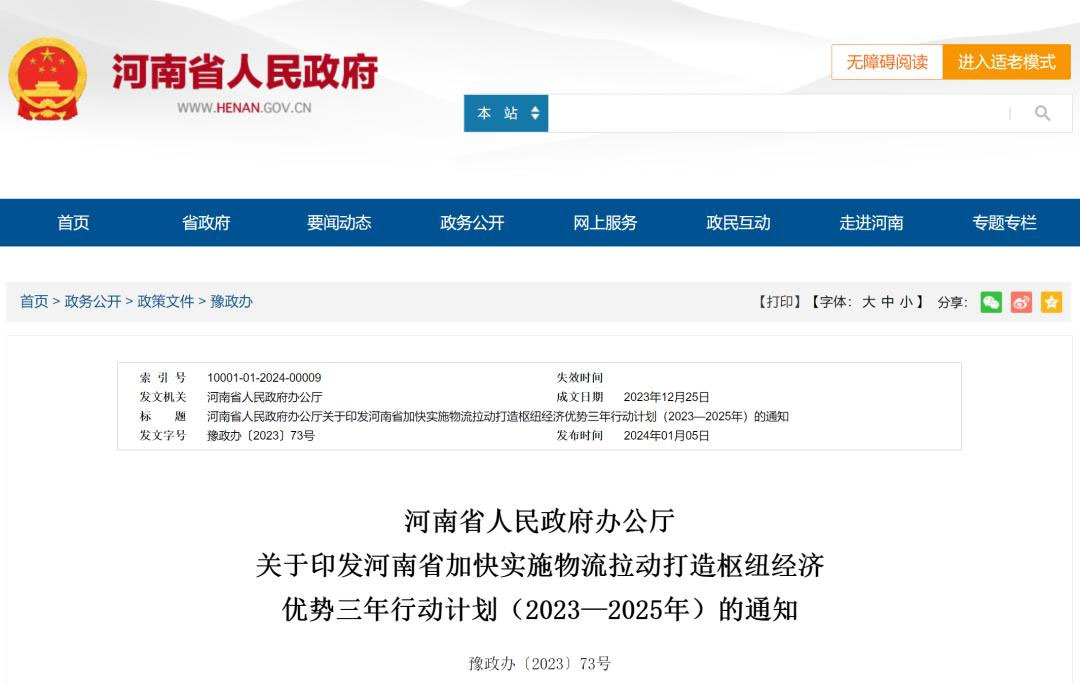Open the 本站 search scope dropdown
Image resolution: width=1080 pixels, height=684 pixels.
click(507, 113)
